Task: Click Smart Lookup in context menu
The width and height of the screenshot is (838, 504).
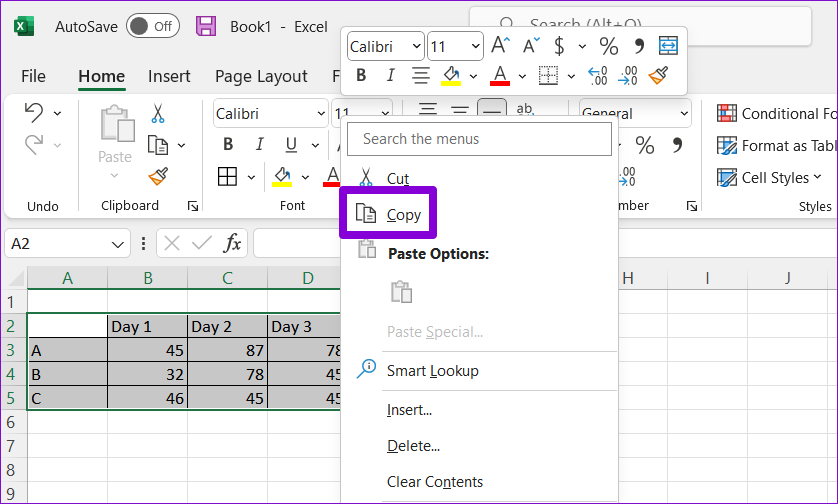Action: coord(432,371)
